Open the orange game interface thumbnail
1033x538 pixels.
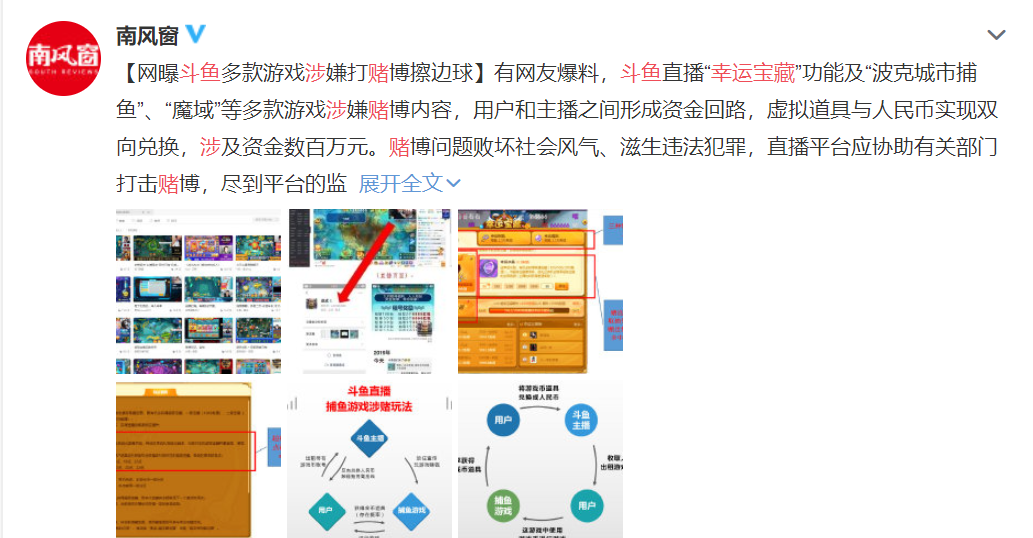(541, 292)
